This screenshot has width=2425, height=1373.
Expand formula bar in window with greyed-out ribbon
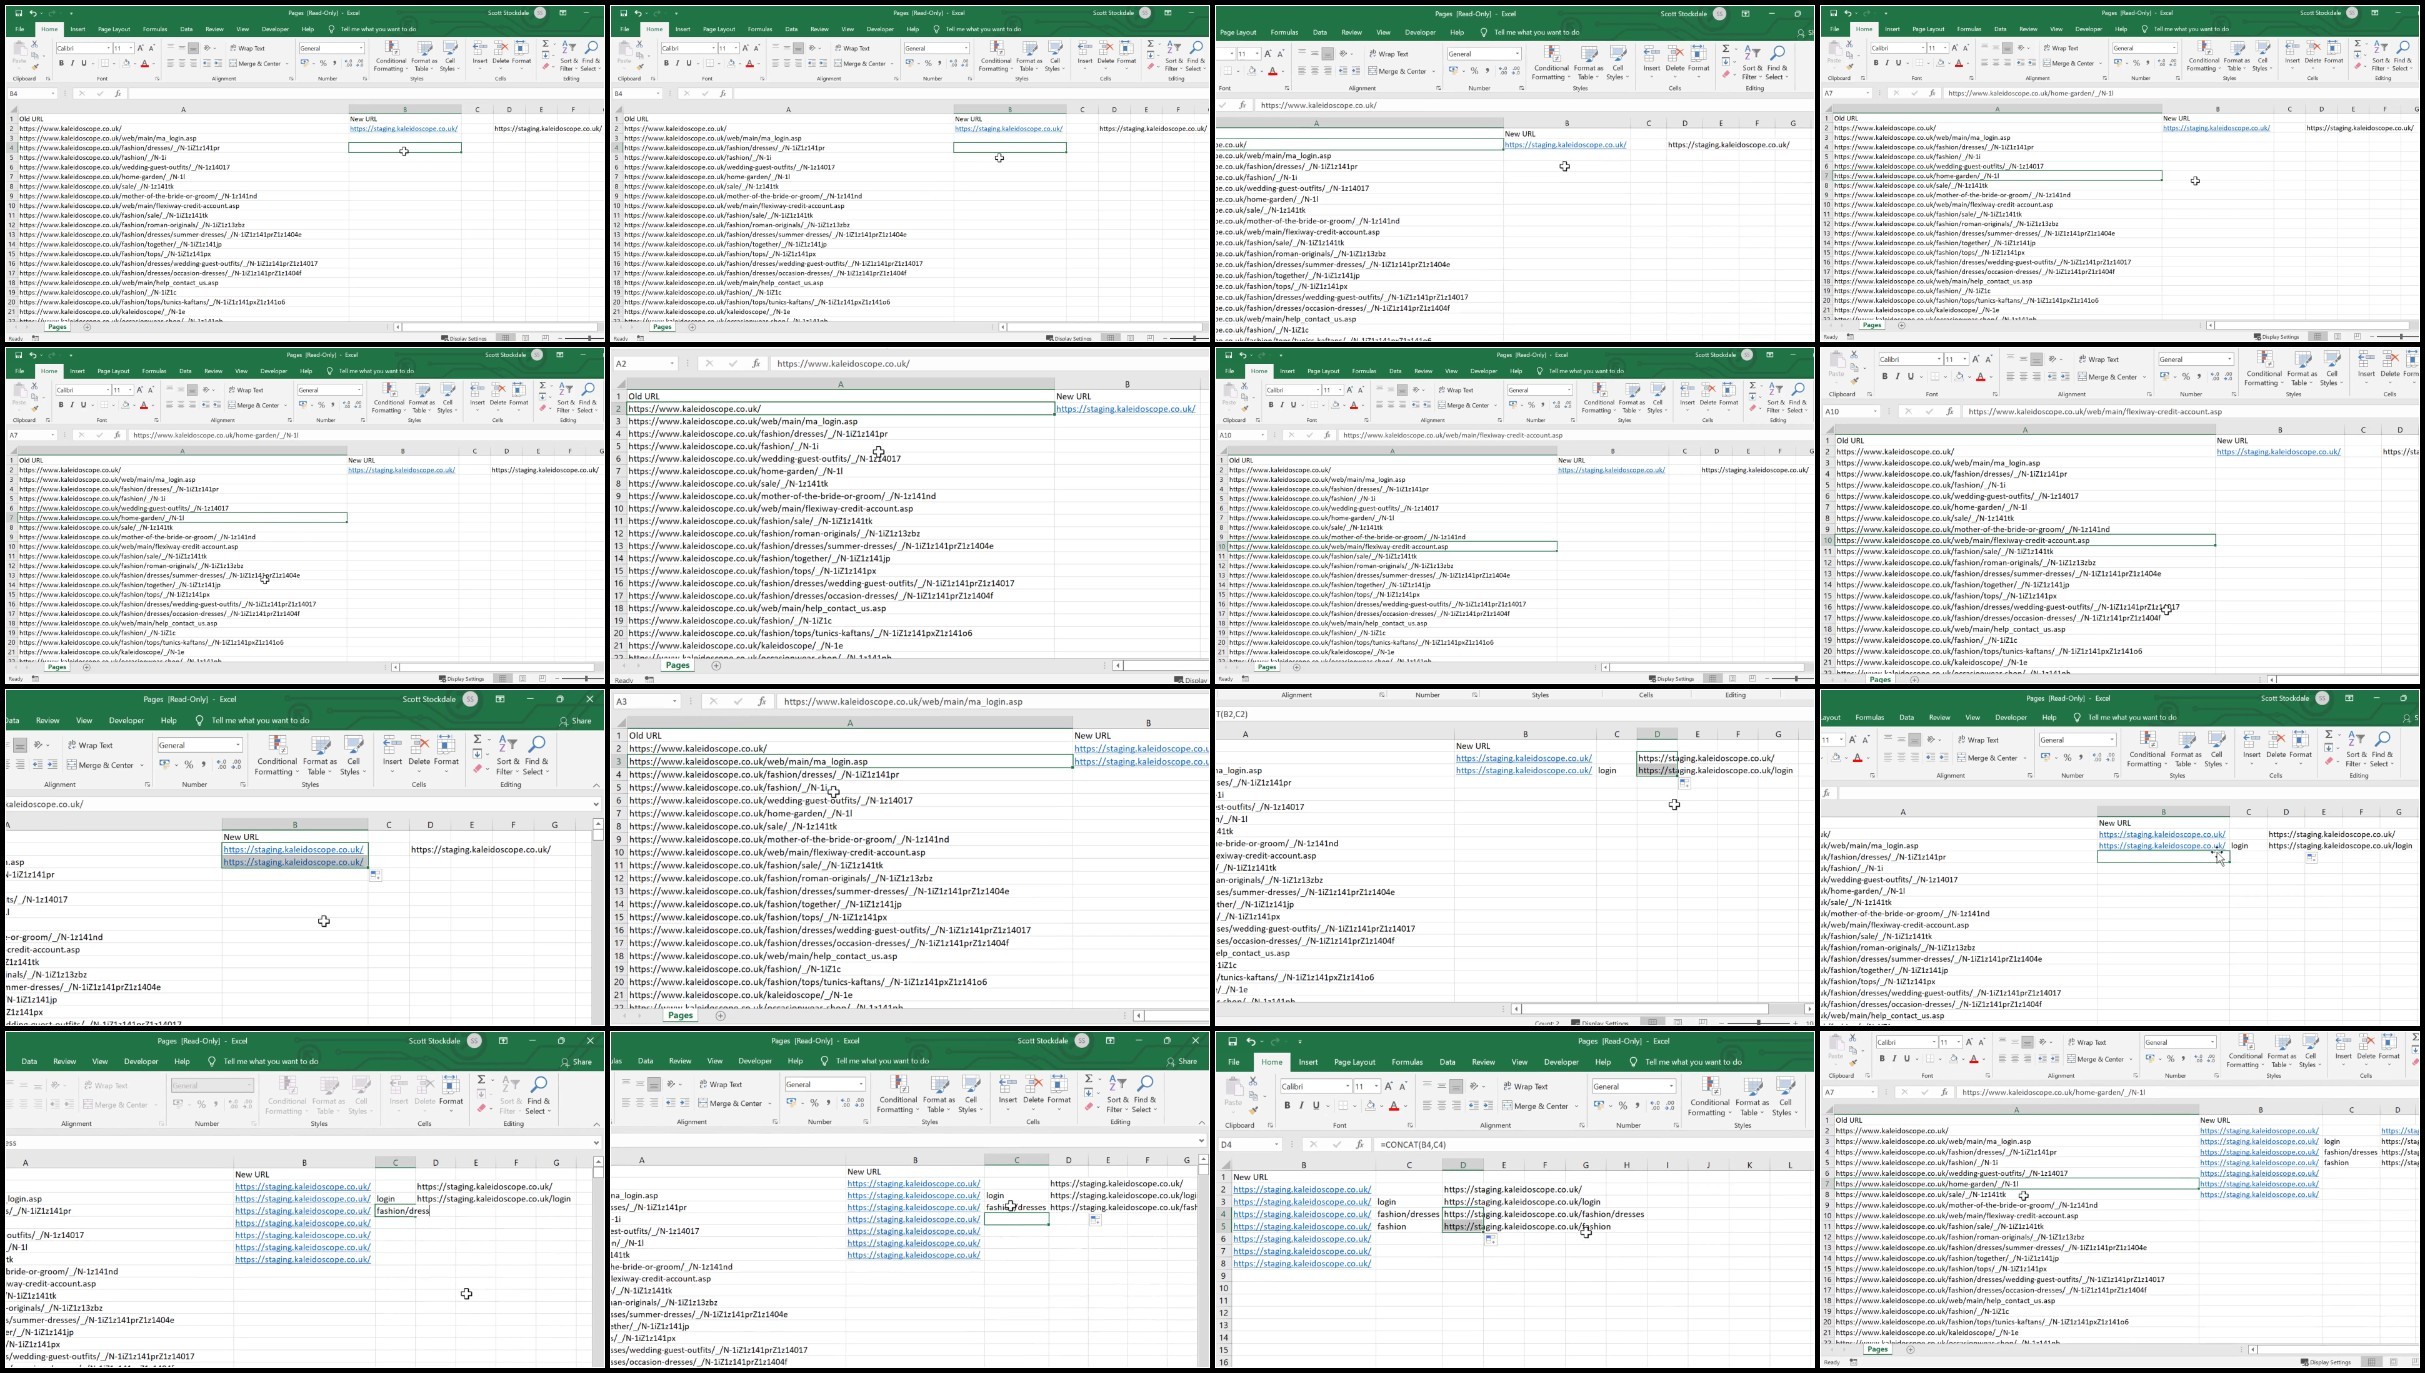tap(597, 1142)
